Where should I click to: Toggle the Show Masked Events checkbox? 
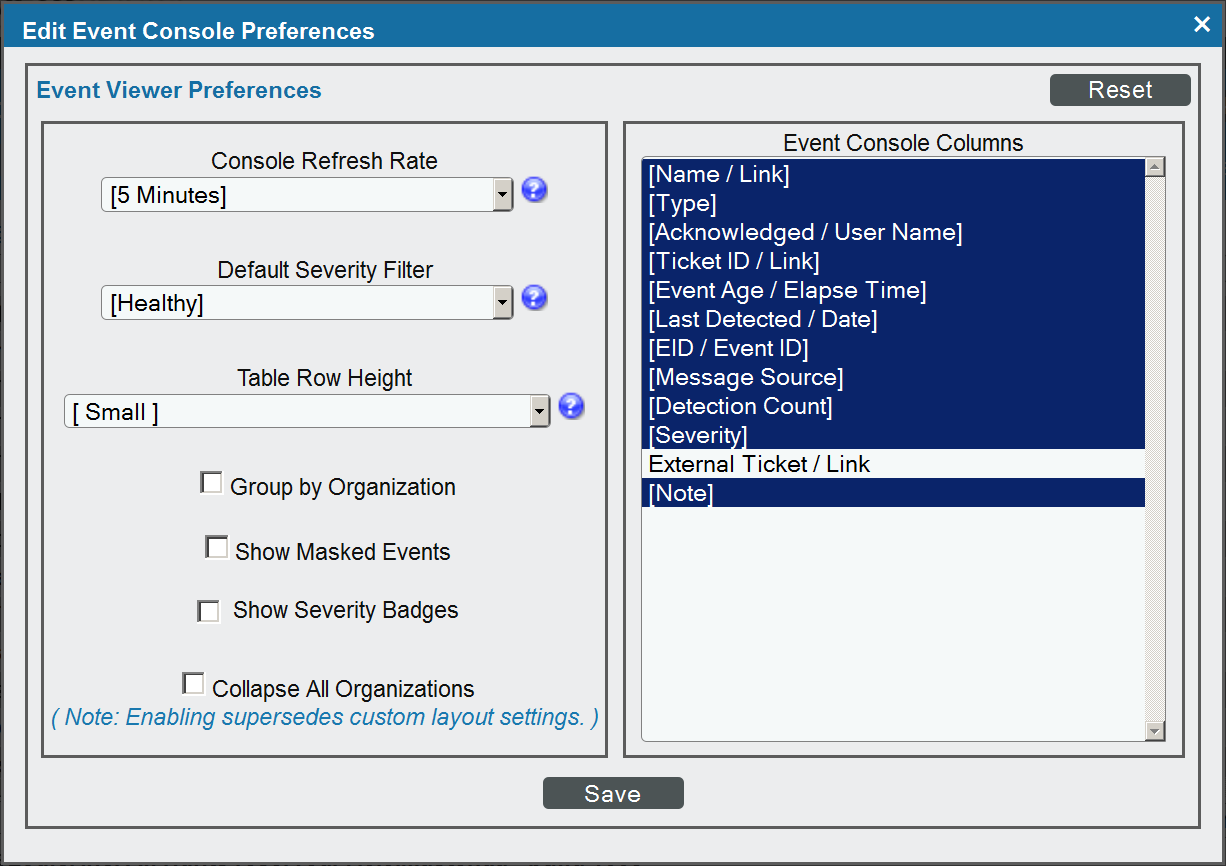coord(216,548)
